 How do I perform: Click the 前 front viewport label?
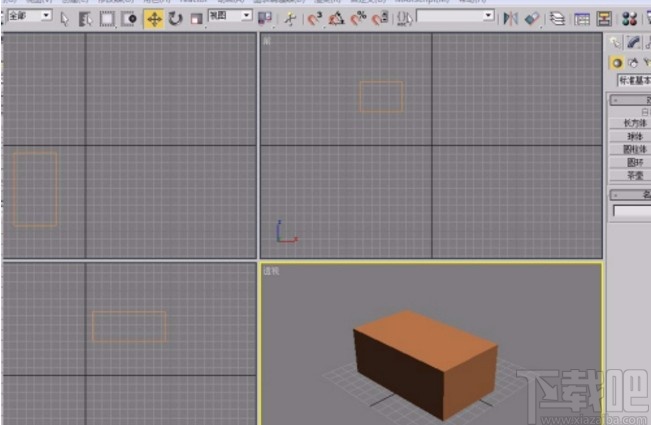point(267,41)
